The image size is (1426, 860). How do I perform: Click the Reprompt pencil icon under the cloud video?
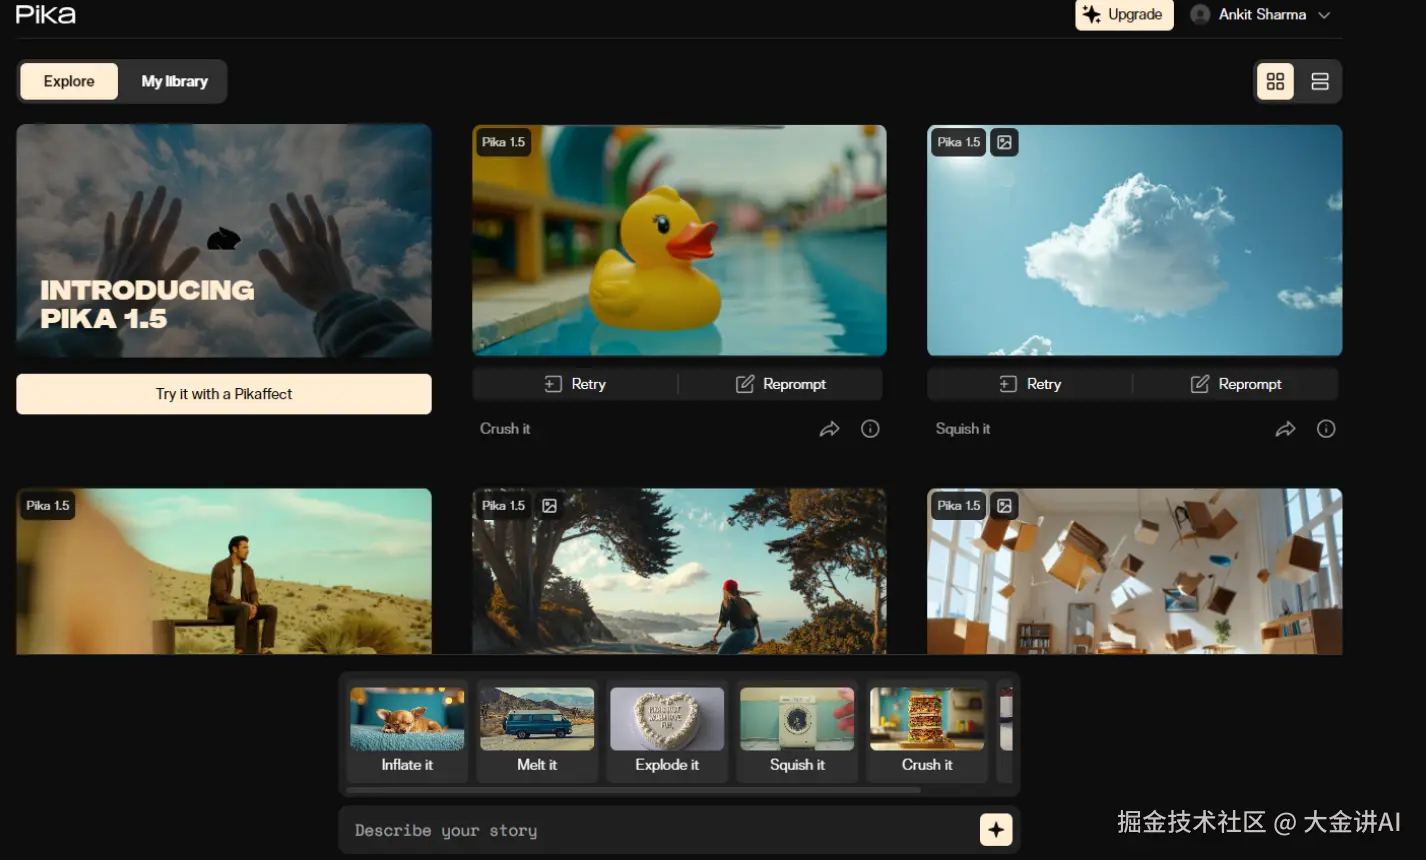click(1200, 384)
